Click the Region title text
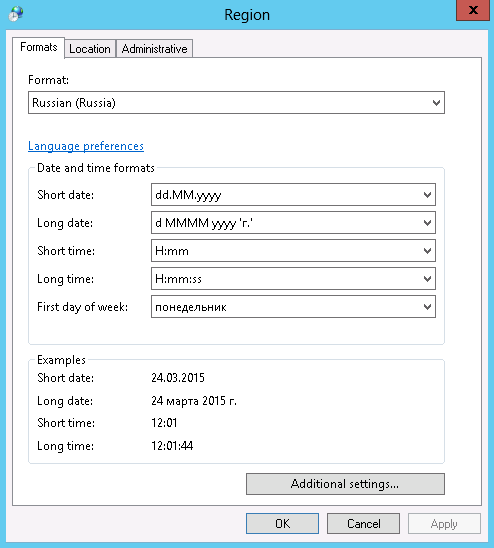Image resolution: width=494 pixels, height=548 pixels. pos(247,15)
